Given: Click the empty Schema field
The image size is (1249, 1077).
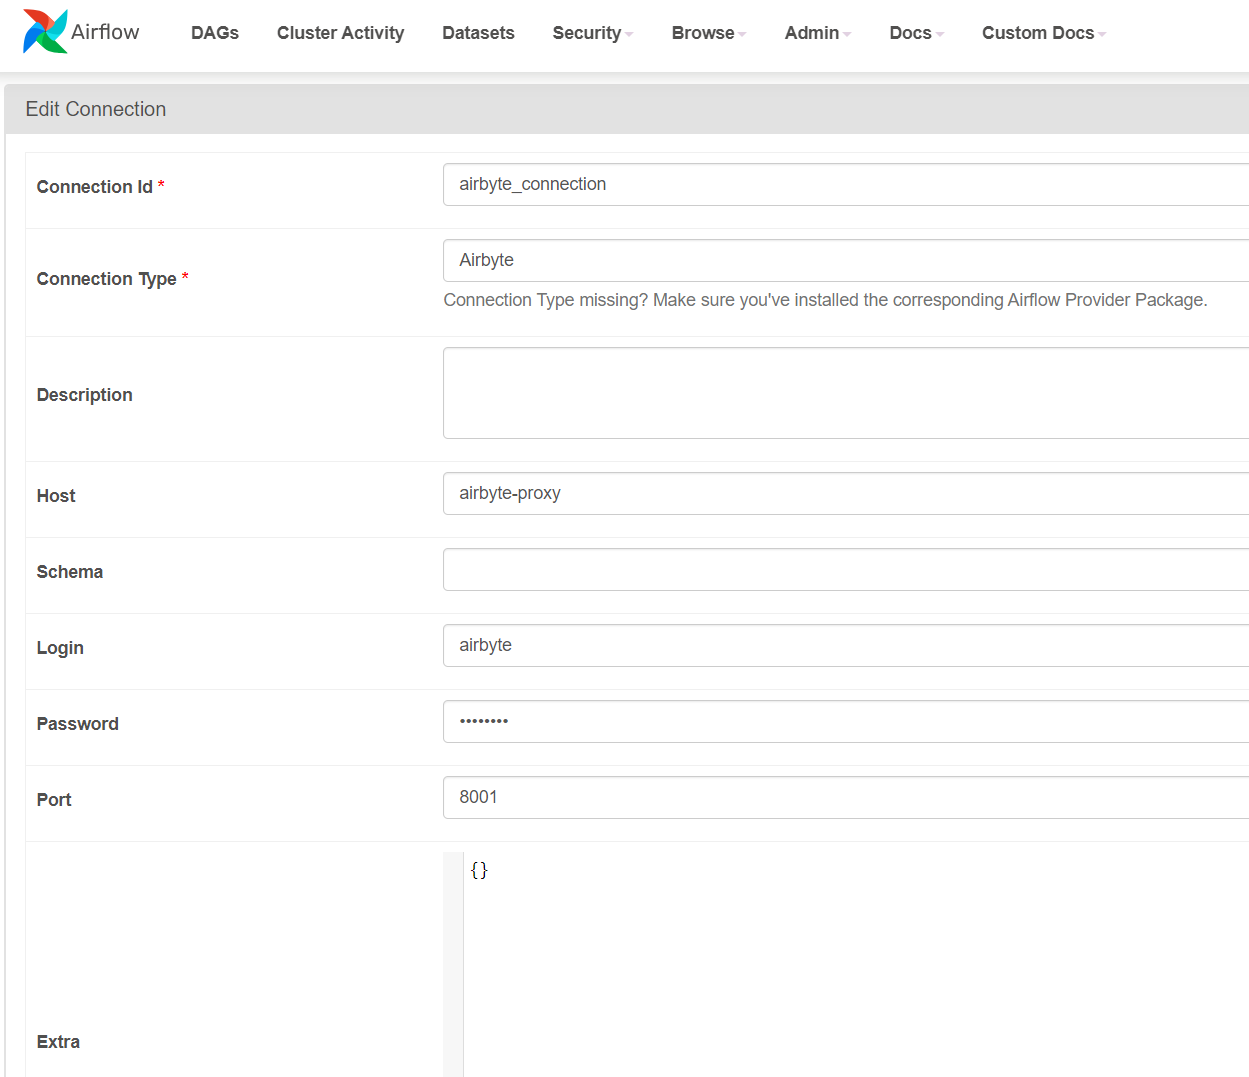Looking at the screenshot, I should click(846, 570).
